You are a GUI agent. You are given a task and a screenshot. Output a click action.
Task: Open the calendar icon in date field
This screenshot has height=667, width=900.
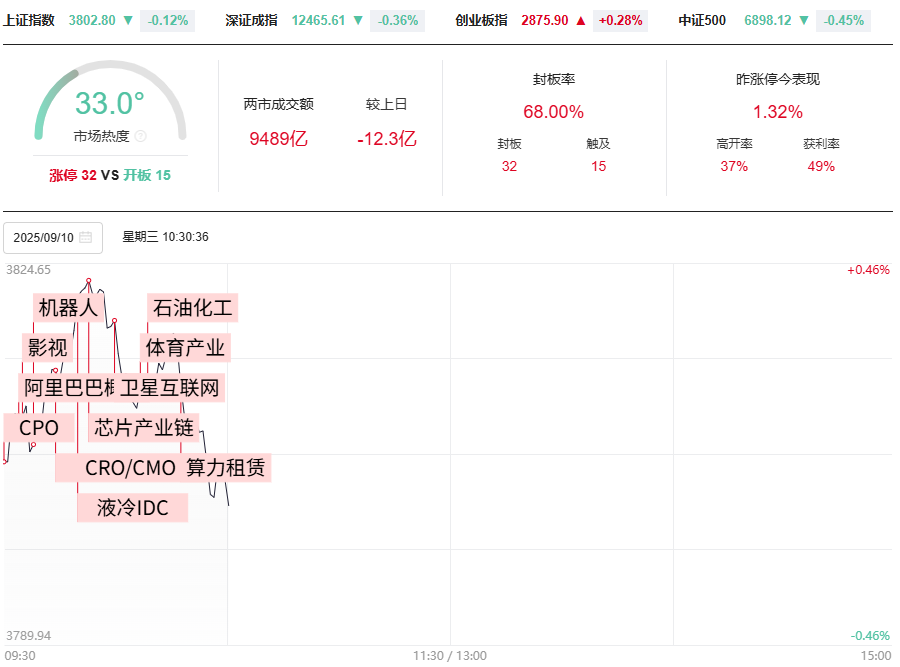coord(86,237)
